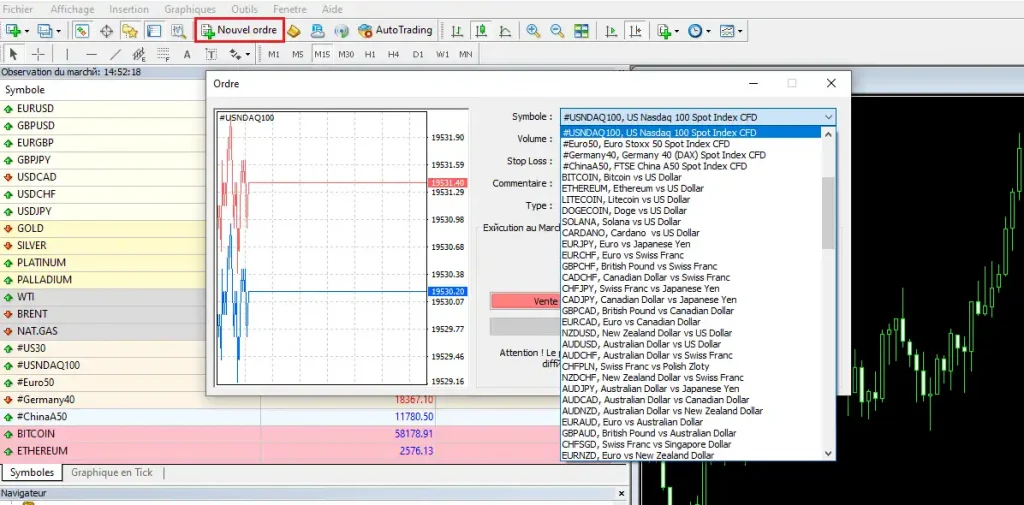
Task: Toggle the D1 timeframe
Action: (x=418, y=54)
